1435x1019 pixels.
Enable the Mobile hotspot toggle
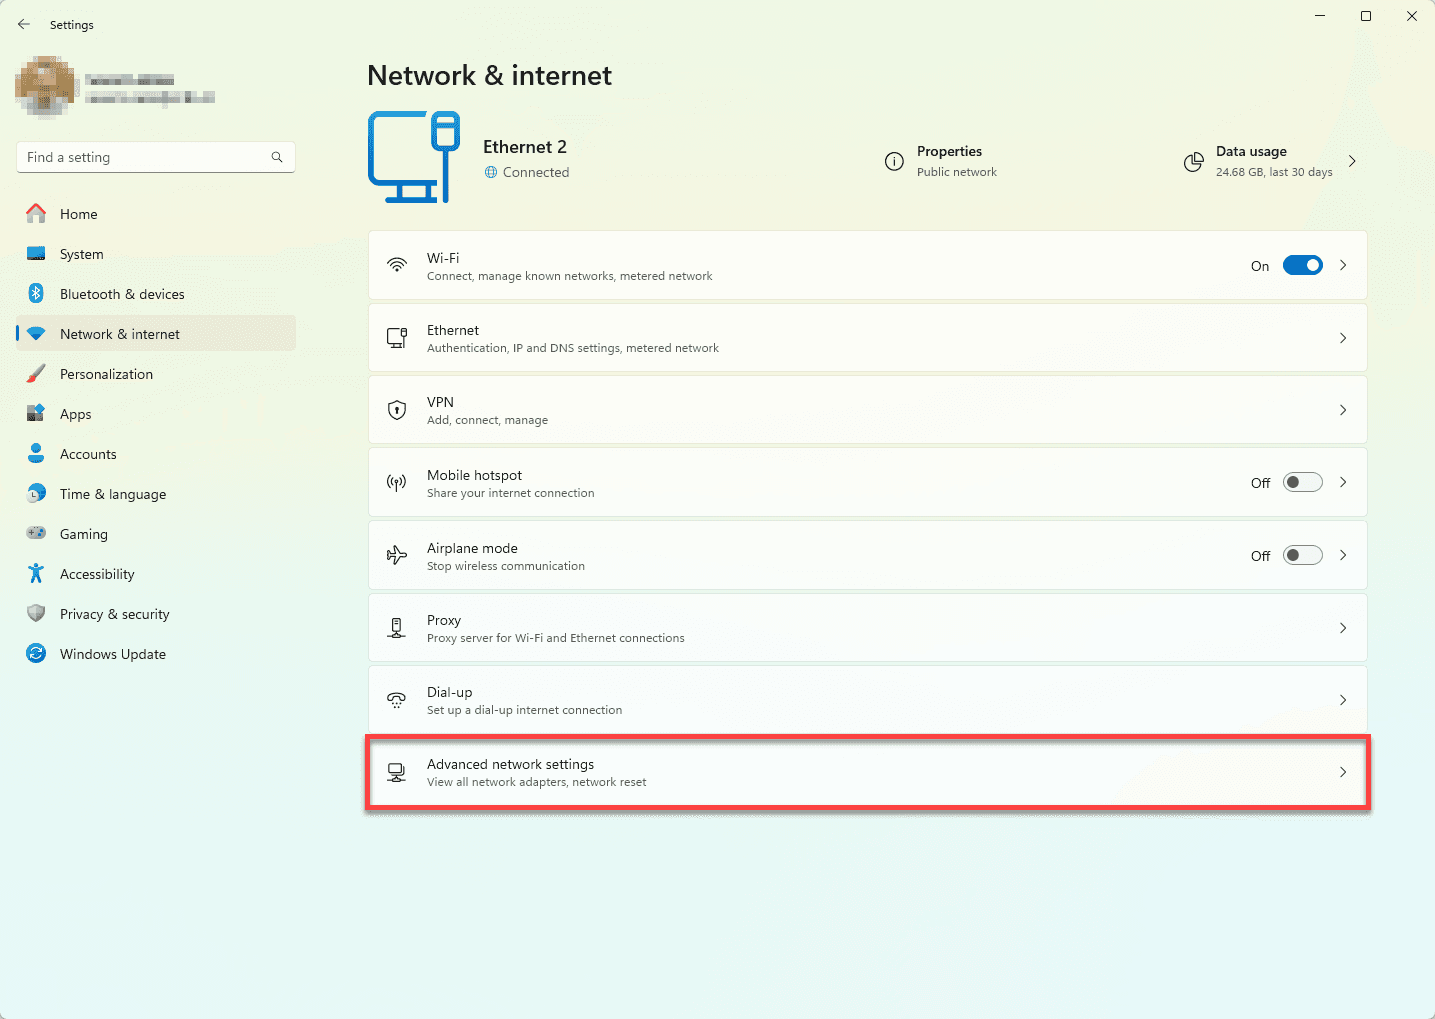pyautogui.click(x=1302, y=482)
